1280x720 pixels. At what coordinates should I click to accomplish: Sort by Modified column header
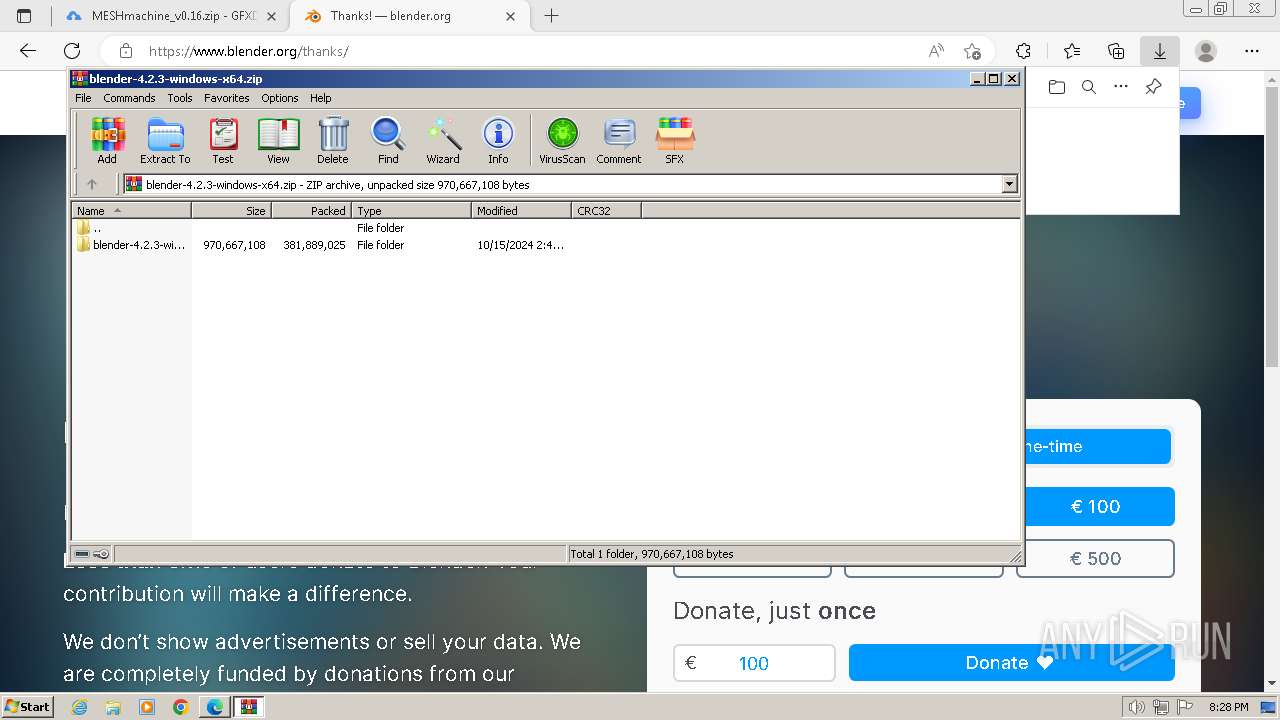[x=521, y=210]
